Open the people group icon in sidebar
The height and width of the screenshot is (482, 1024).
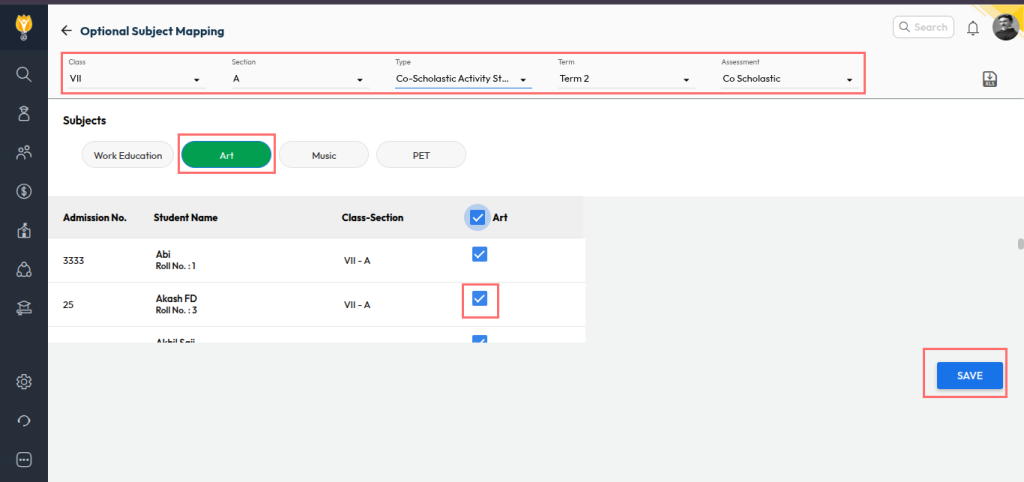point(24,152)
